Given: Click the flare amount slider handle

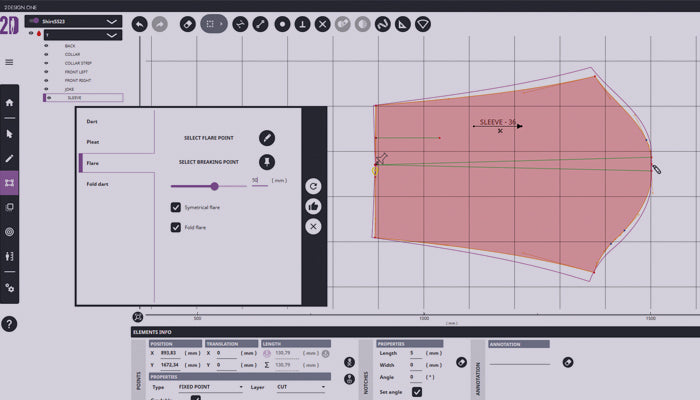Looking at the screenshot, I should click(214, 186).
